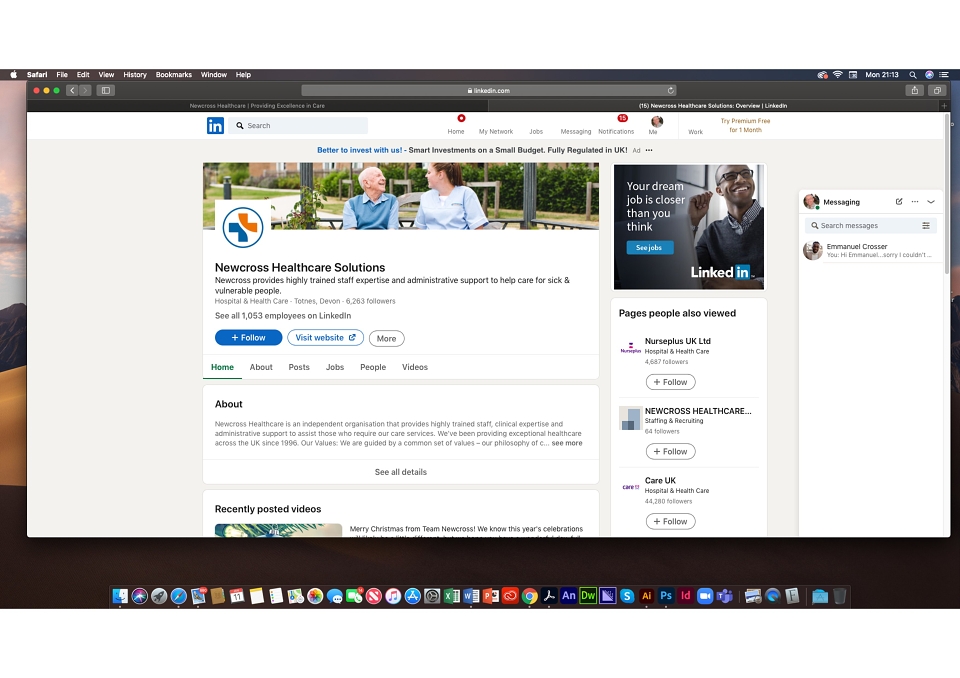Toggle the Safari sidebar button
The image size is (960, 678).
pos(105,91)
